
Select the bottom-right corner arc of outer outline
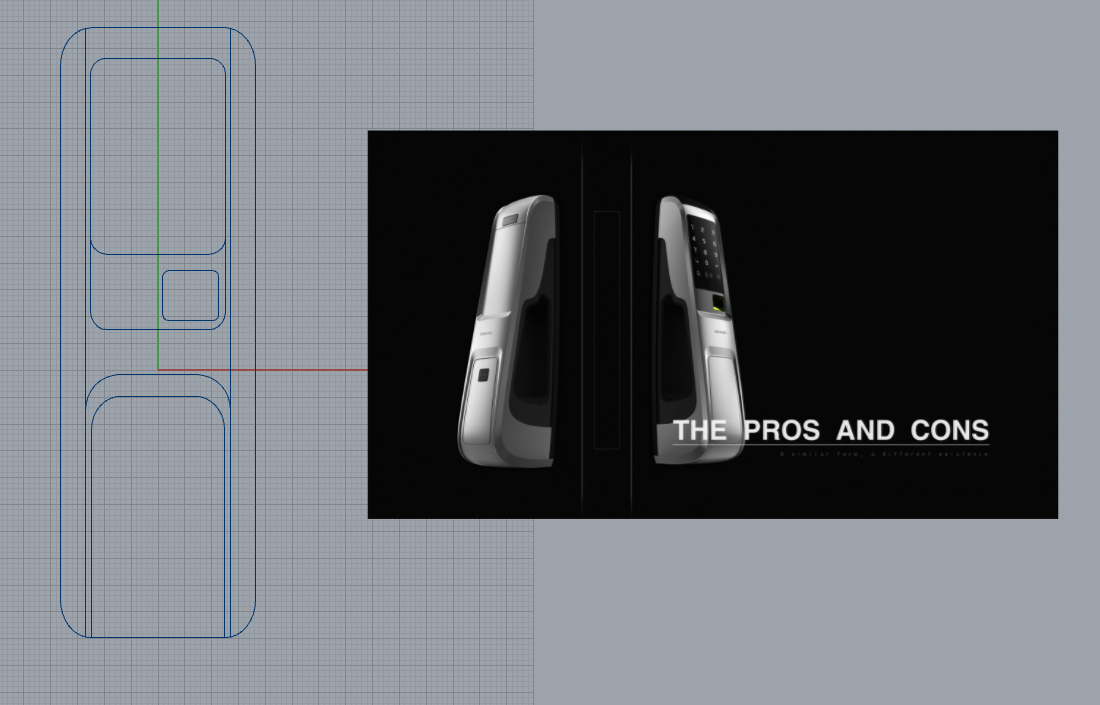coord(246,627)
